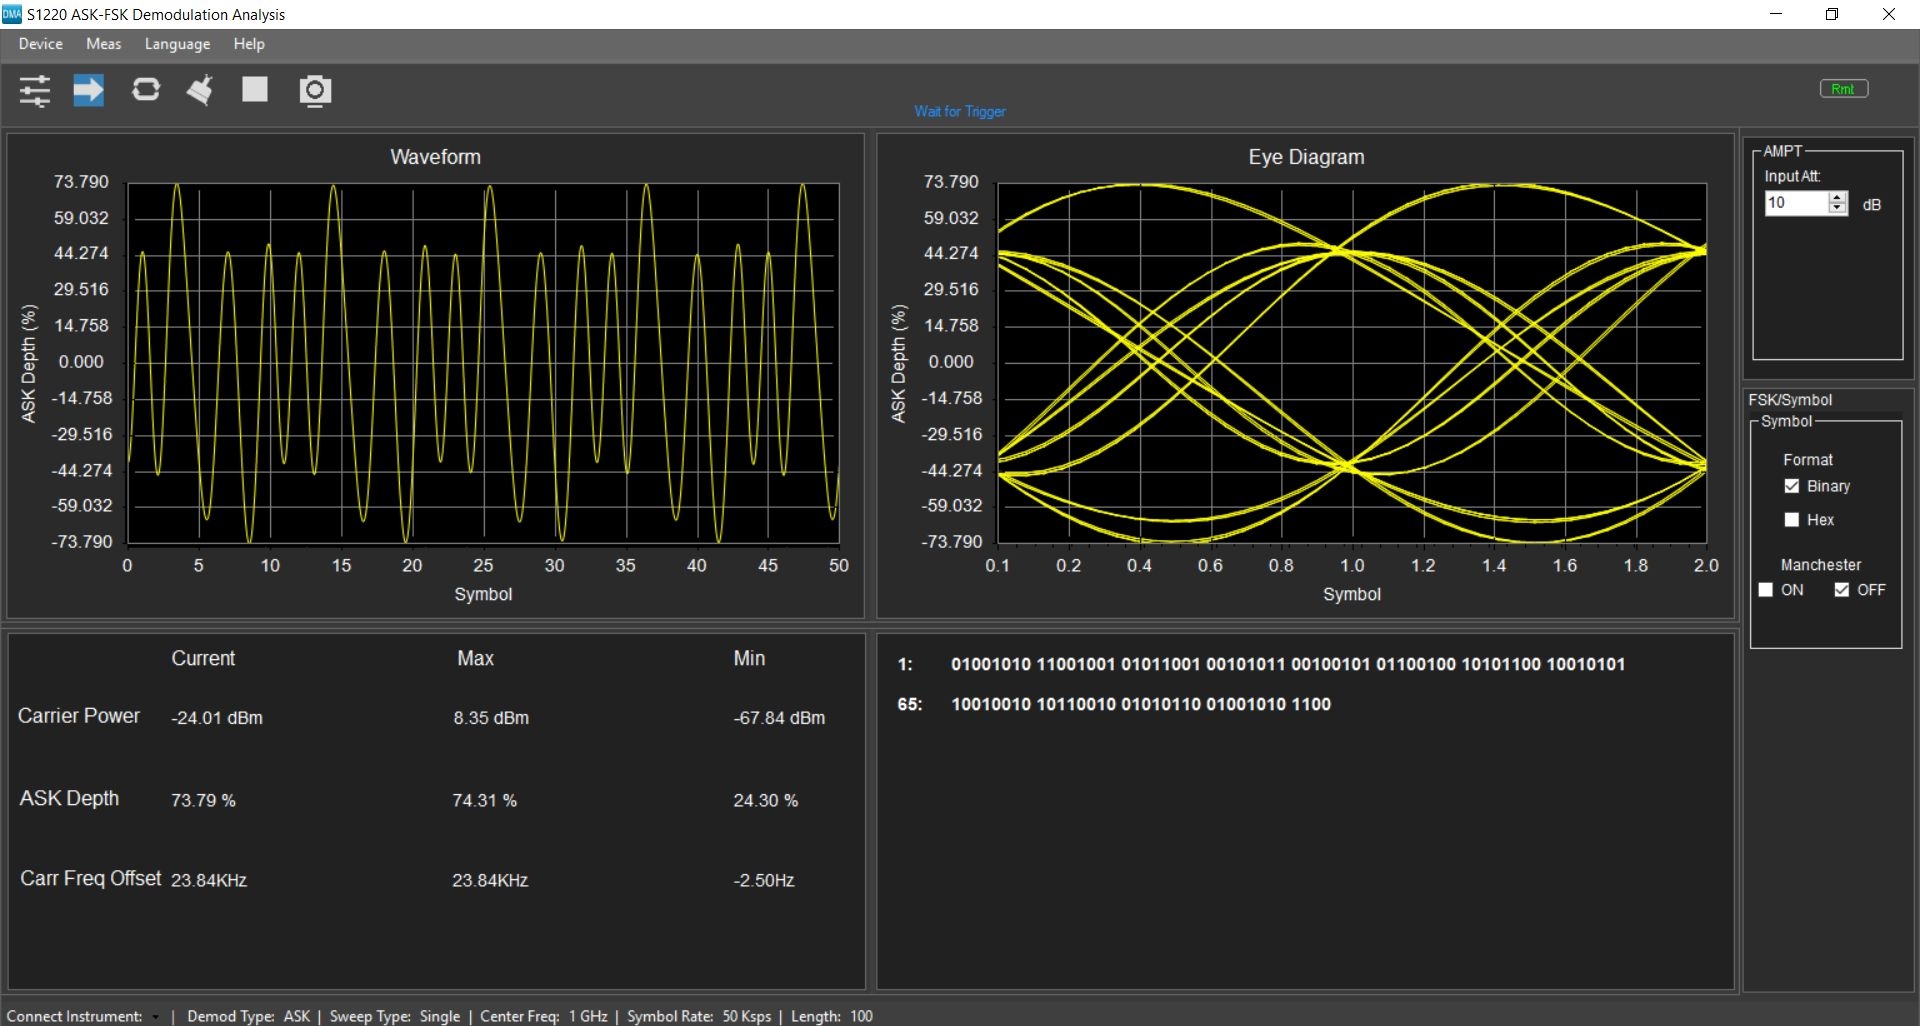Increase Input Att with up arrow

(1837, 197)
